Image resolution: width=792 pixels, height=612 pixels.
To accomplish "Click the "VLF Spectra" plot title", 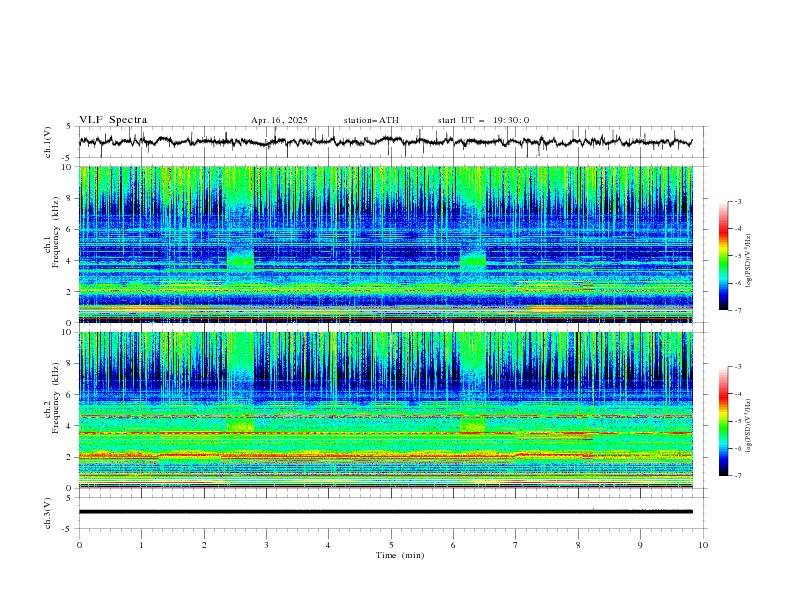I will (113, 120).
